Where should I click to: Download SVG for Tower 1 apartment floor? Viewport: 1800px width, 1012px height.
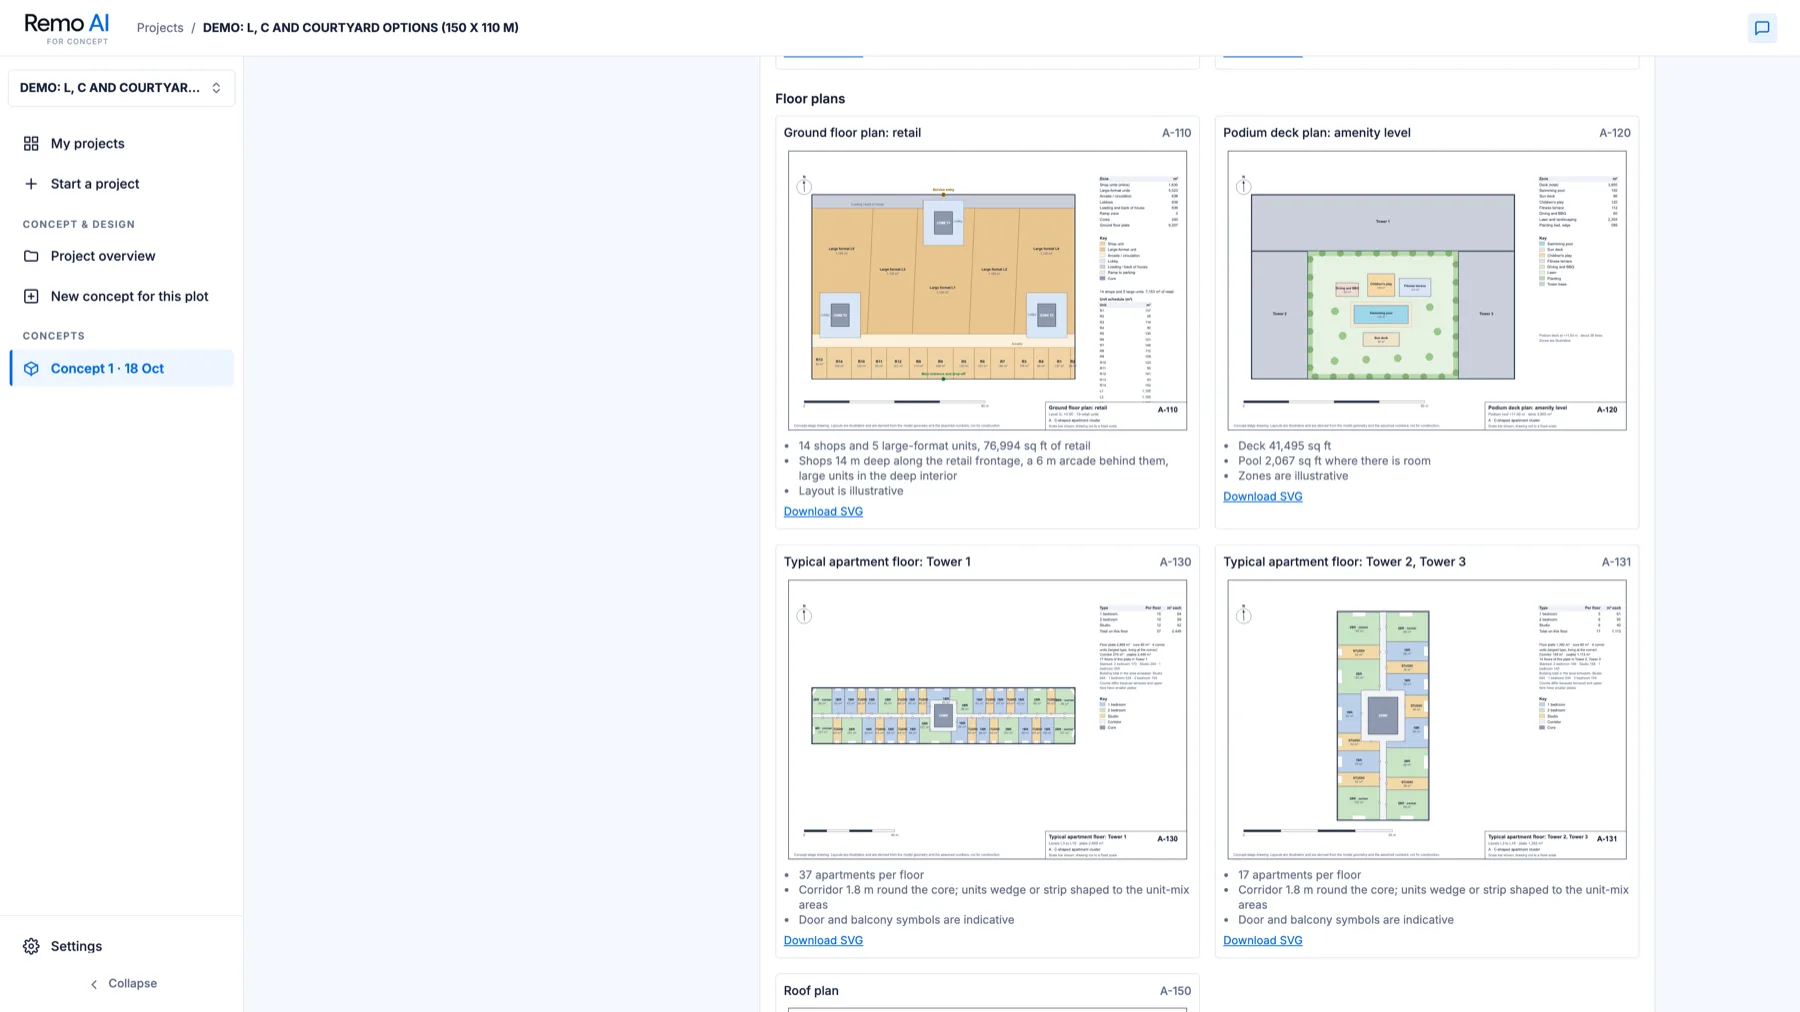(x=823, y=941)
